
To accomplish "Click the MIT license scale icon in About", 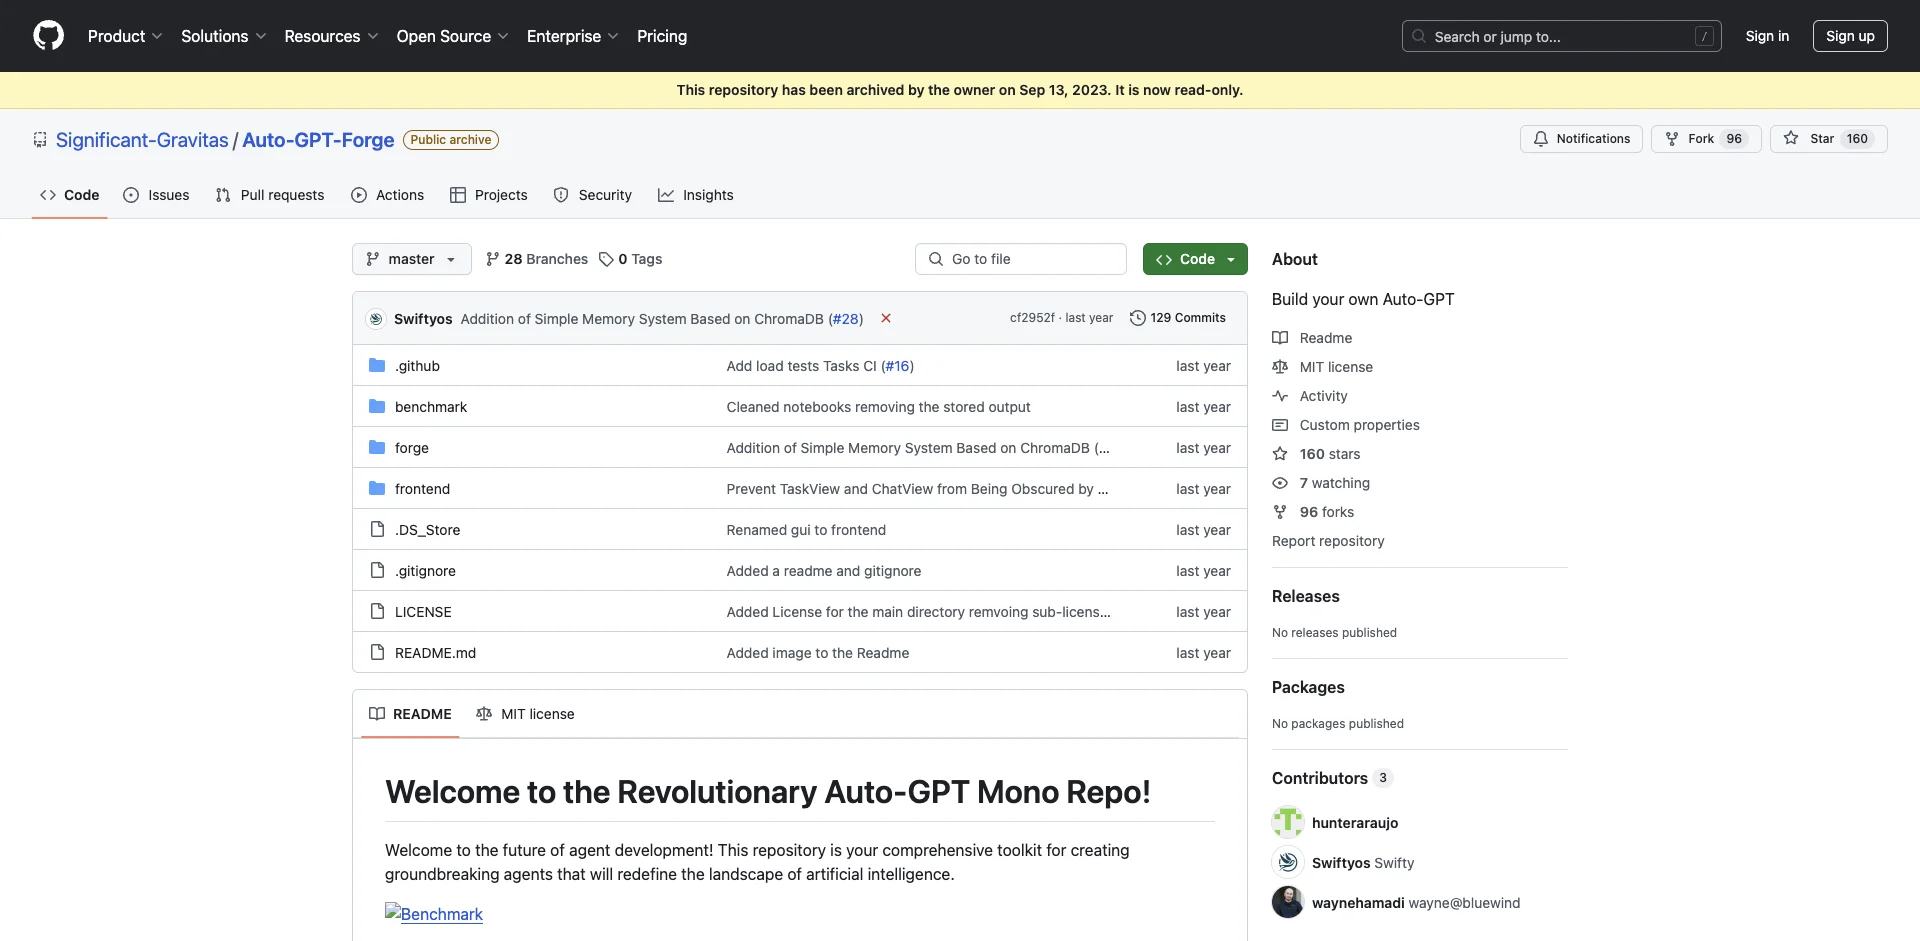I will tap(1280, 367).
